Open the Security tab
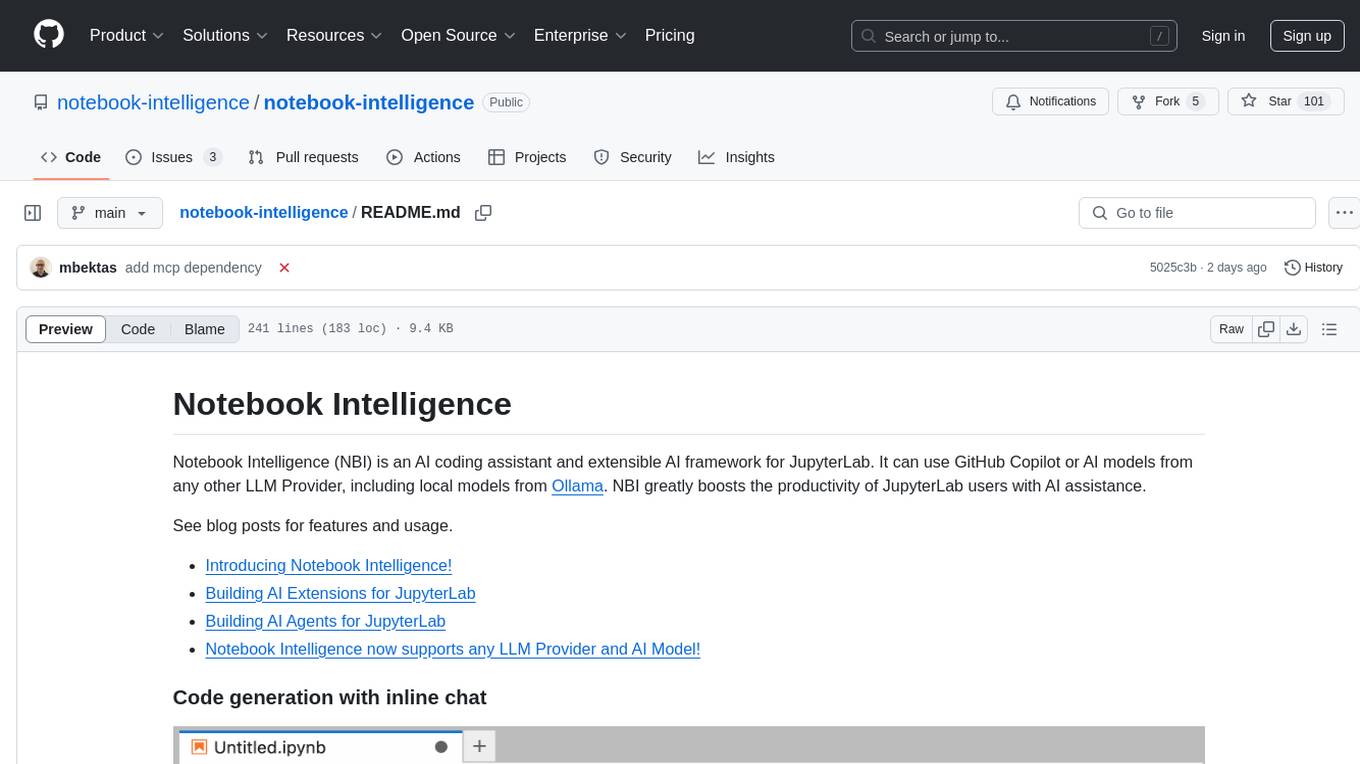This screenshot has height=764, width=1360. (632, 157)
